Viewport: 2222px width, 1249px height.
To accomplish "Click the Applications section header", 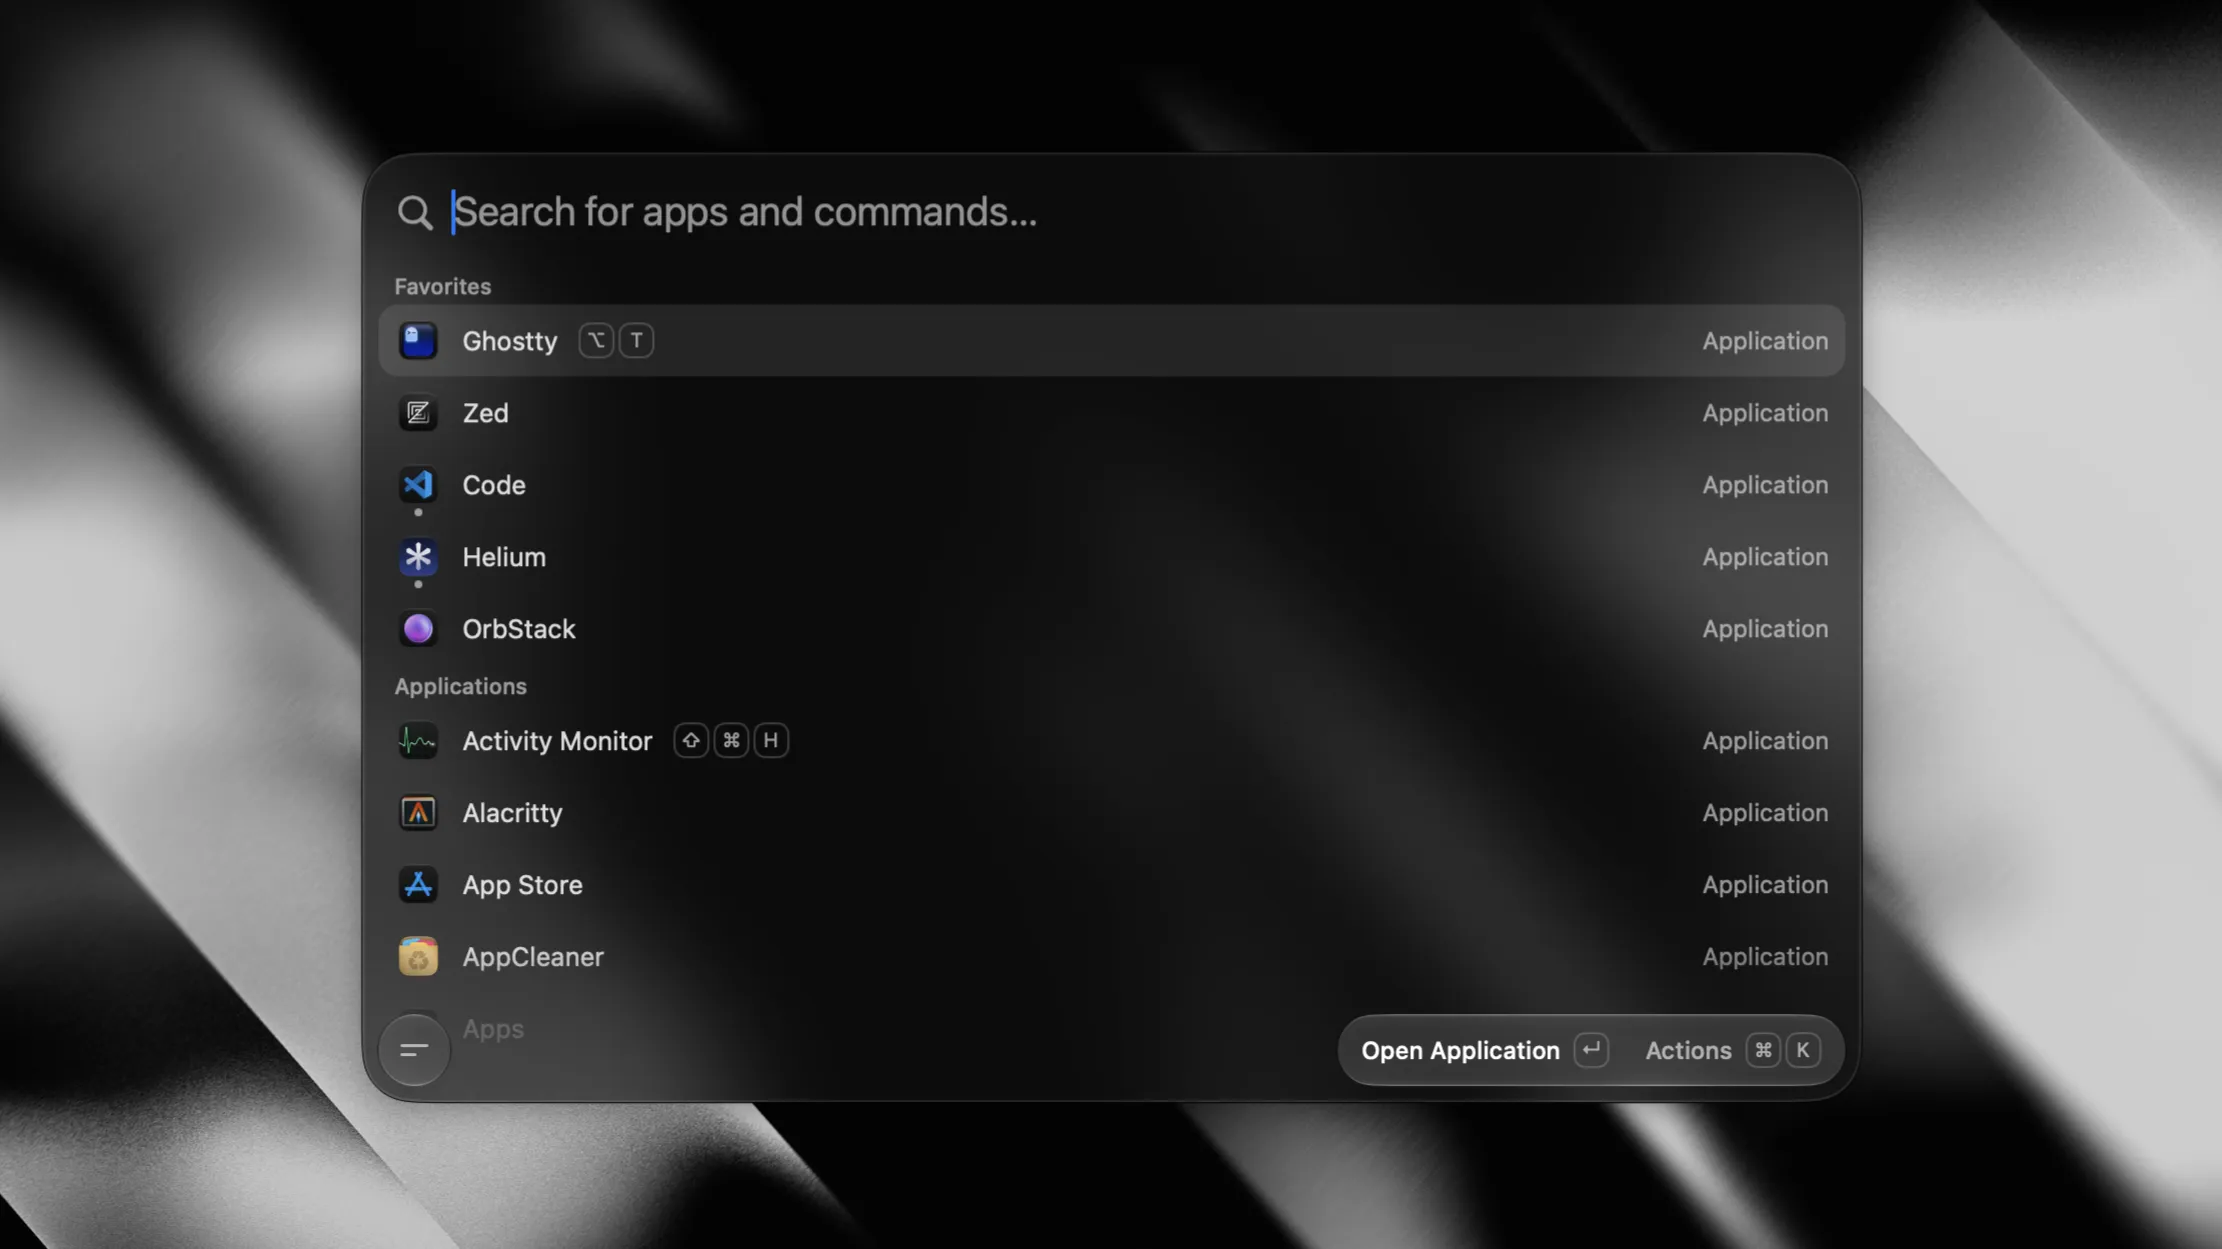I will (x=460, y=687).
